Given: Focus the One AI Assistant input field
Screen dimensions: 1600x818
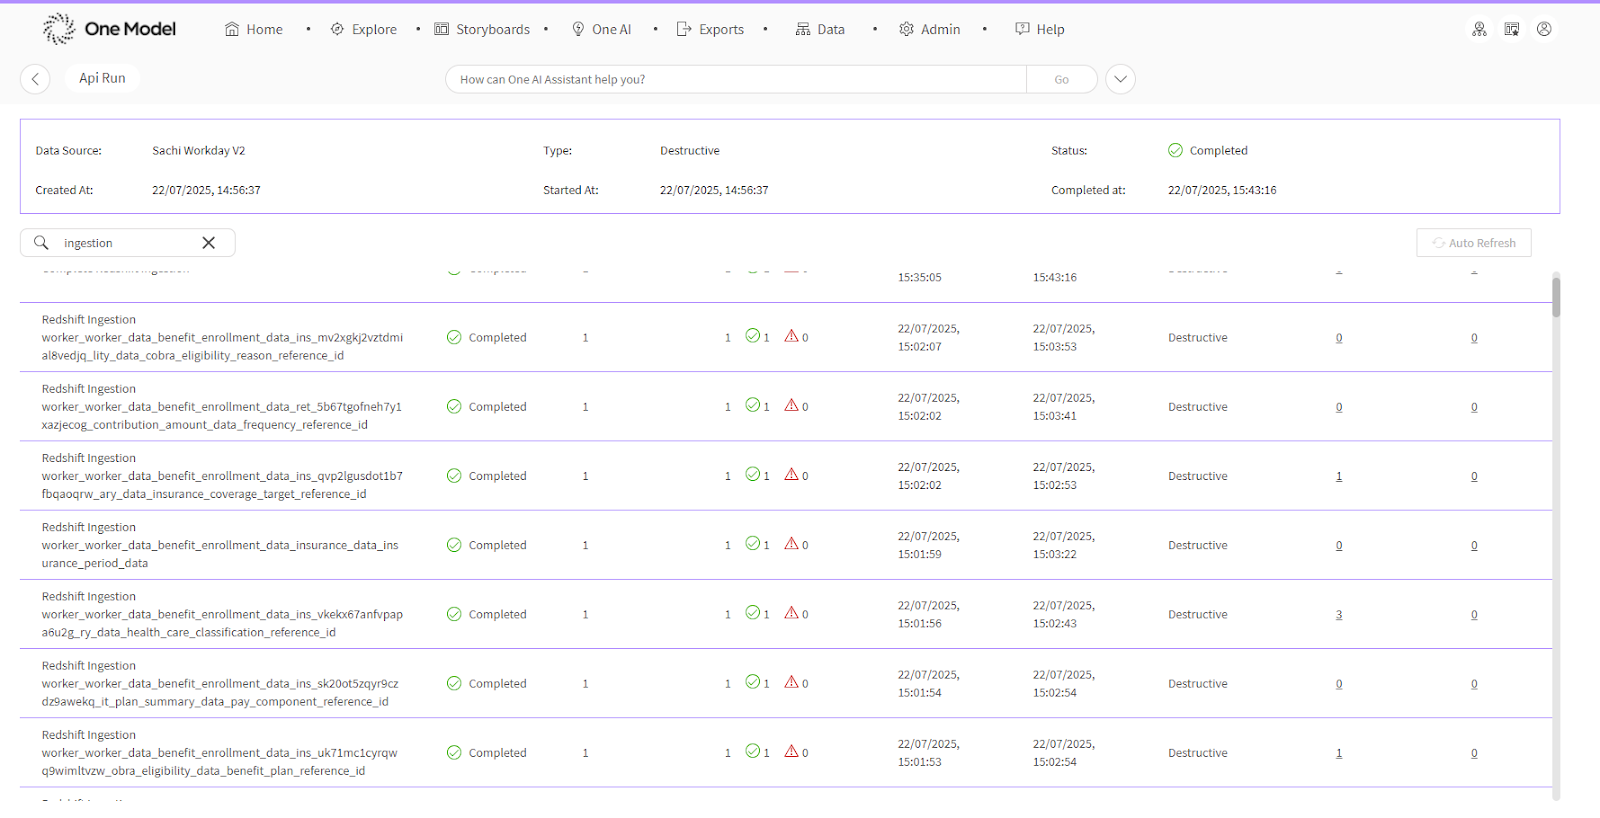Looking at the screenshot, I should coord(735,79).
